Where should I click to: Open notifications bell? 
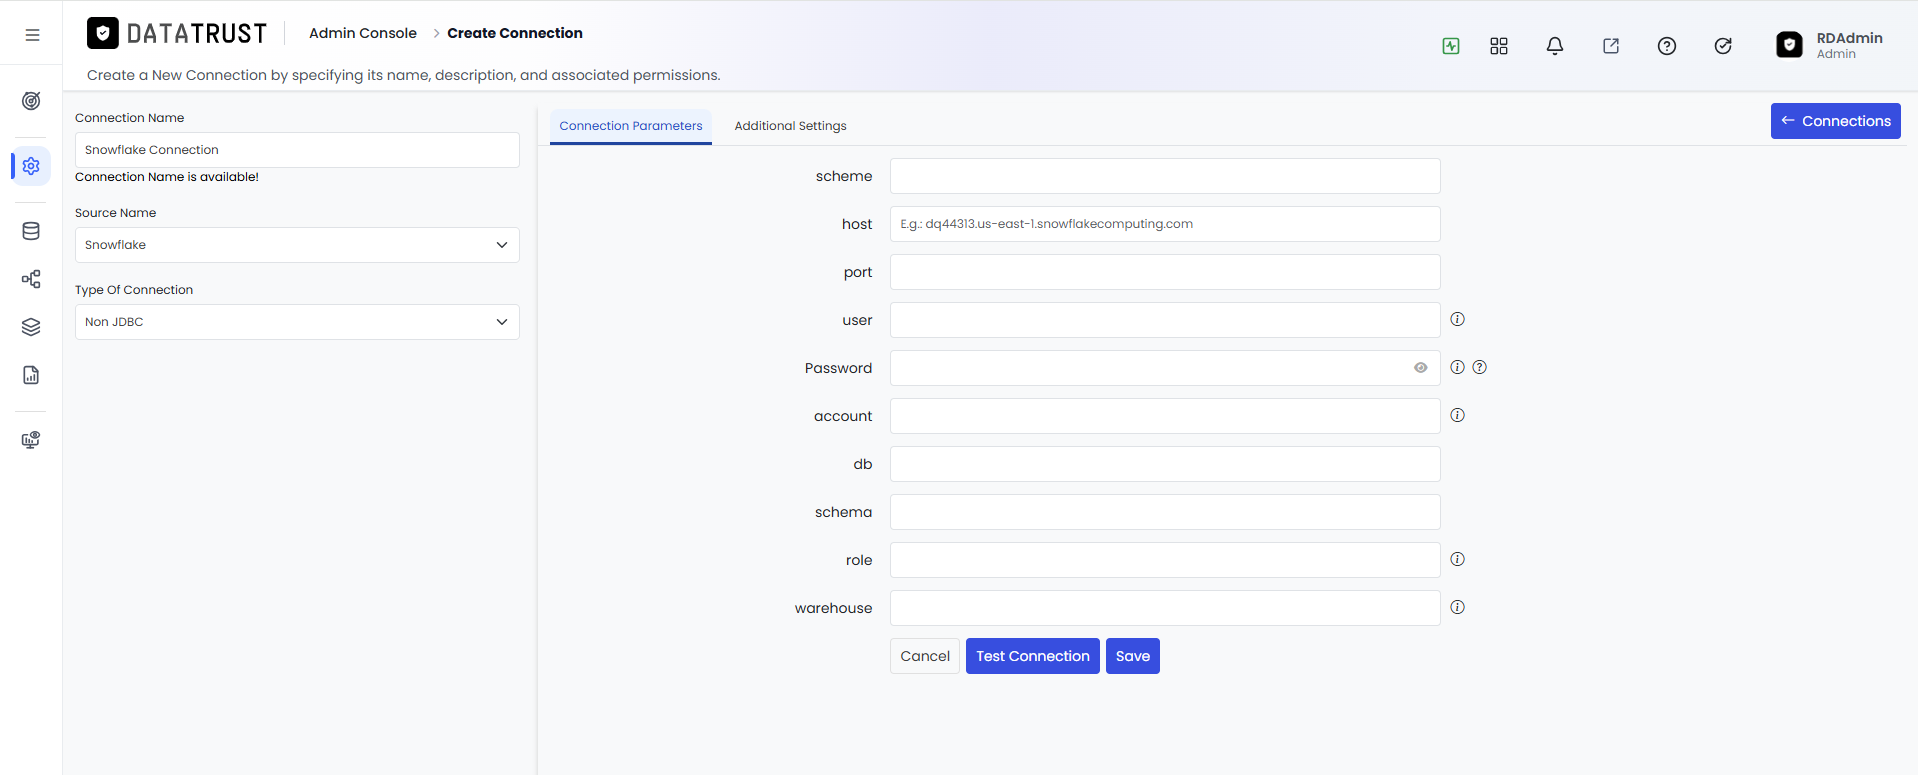(1555, 46)
